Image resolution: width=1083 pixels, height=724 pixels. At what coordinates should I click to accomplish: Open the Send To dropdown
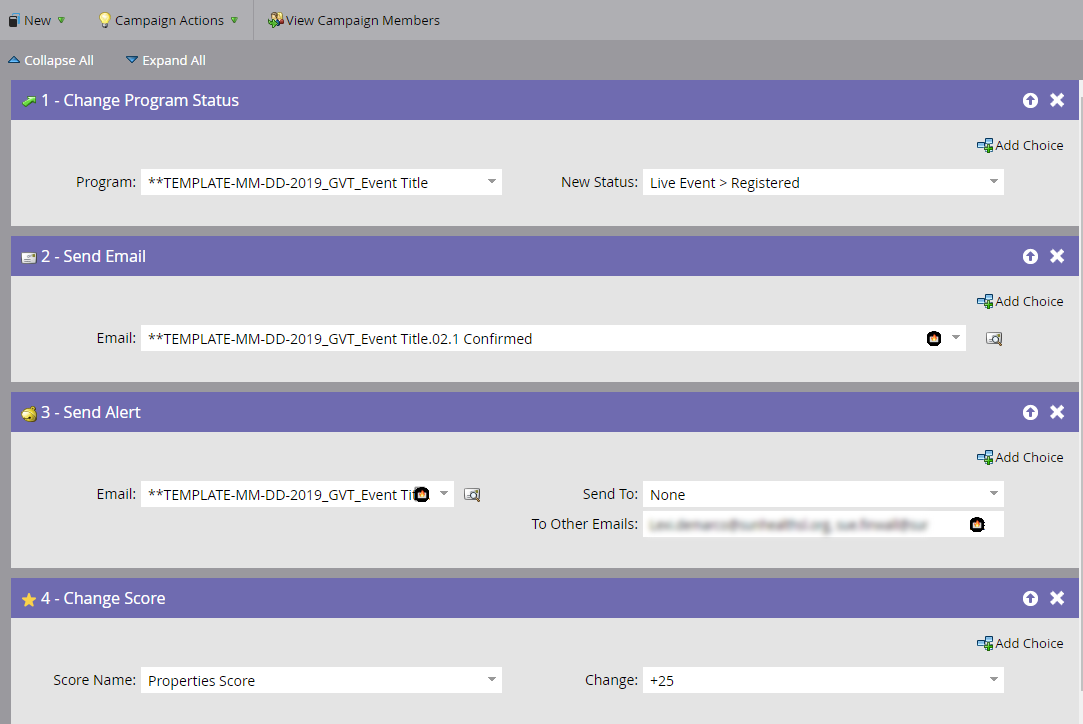click(993, 494)
